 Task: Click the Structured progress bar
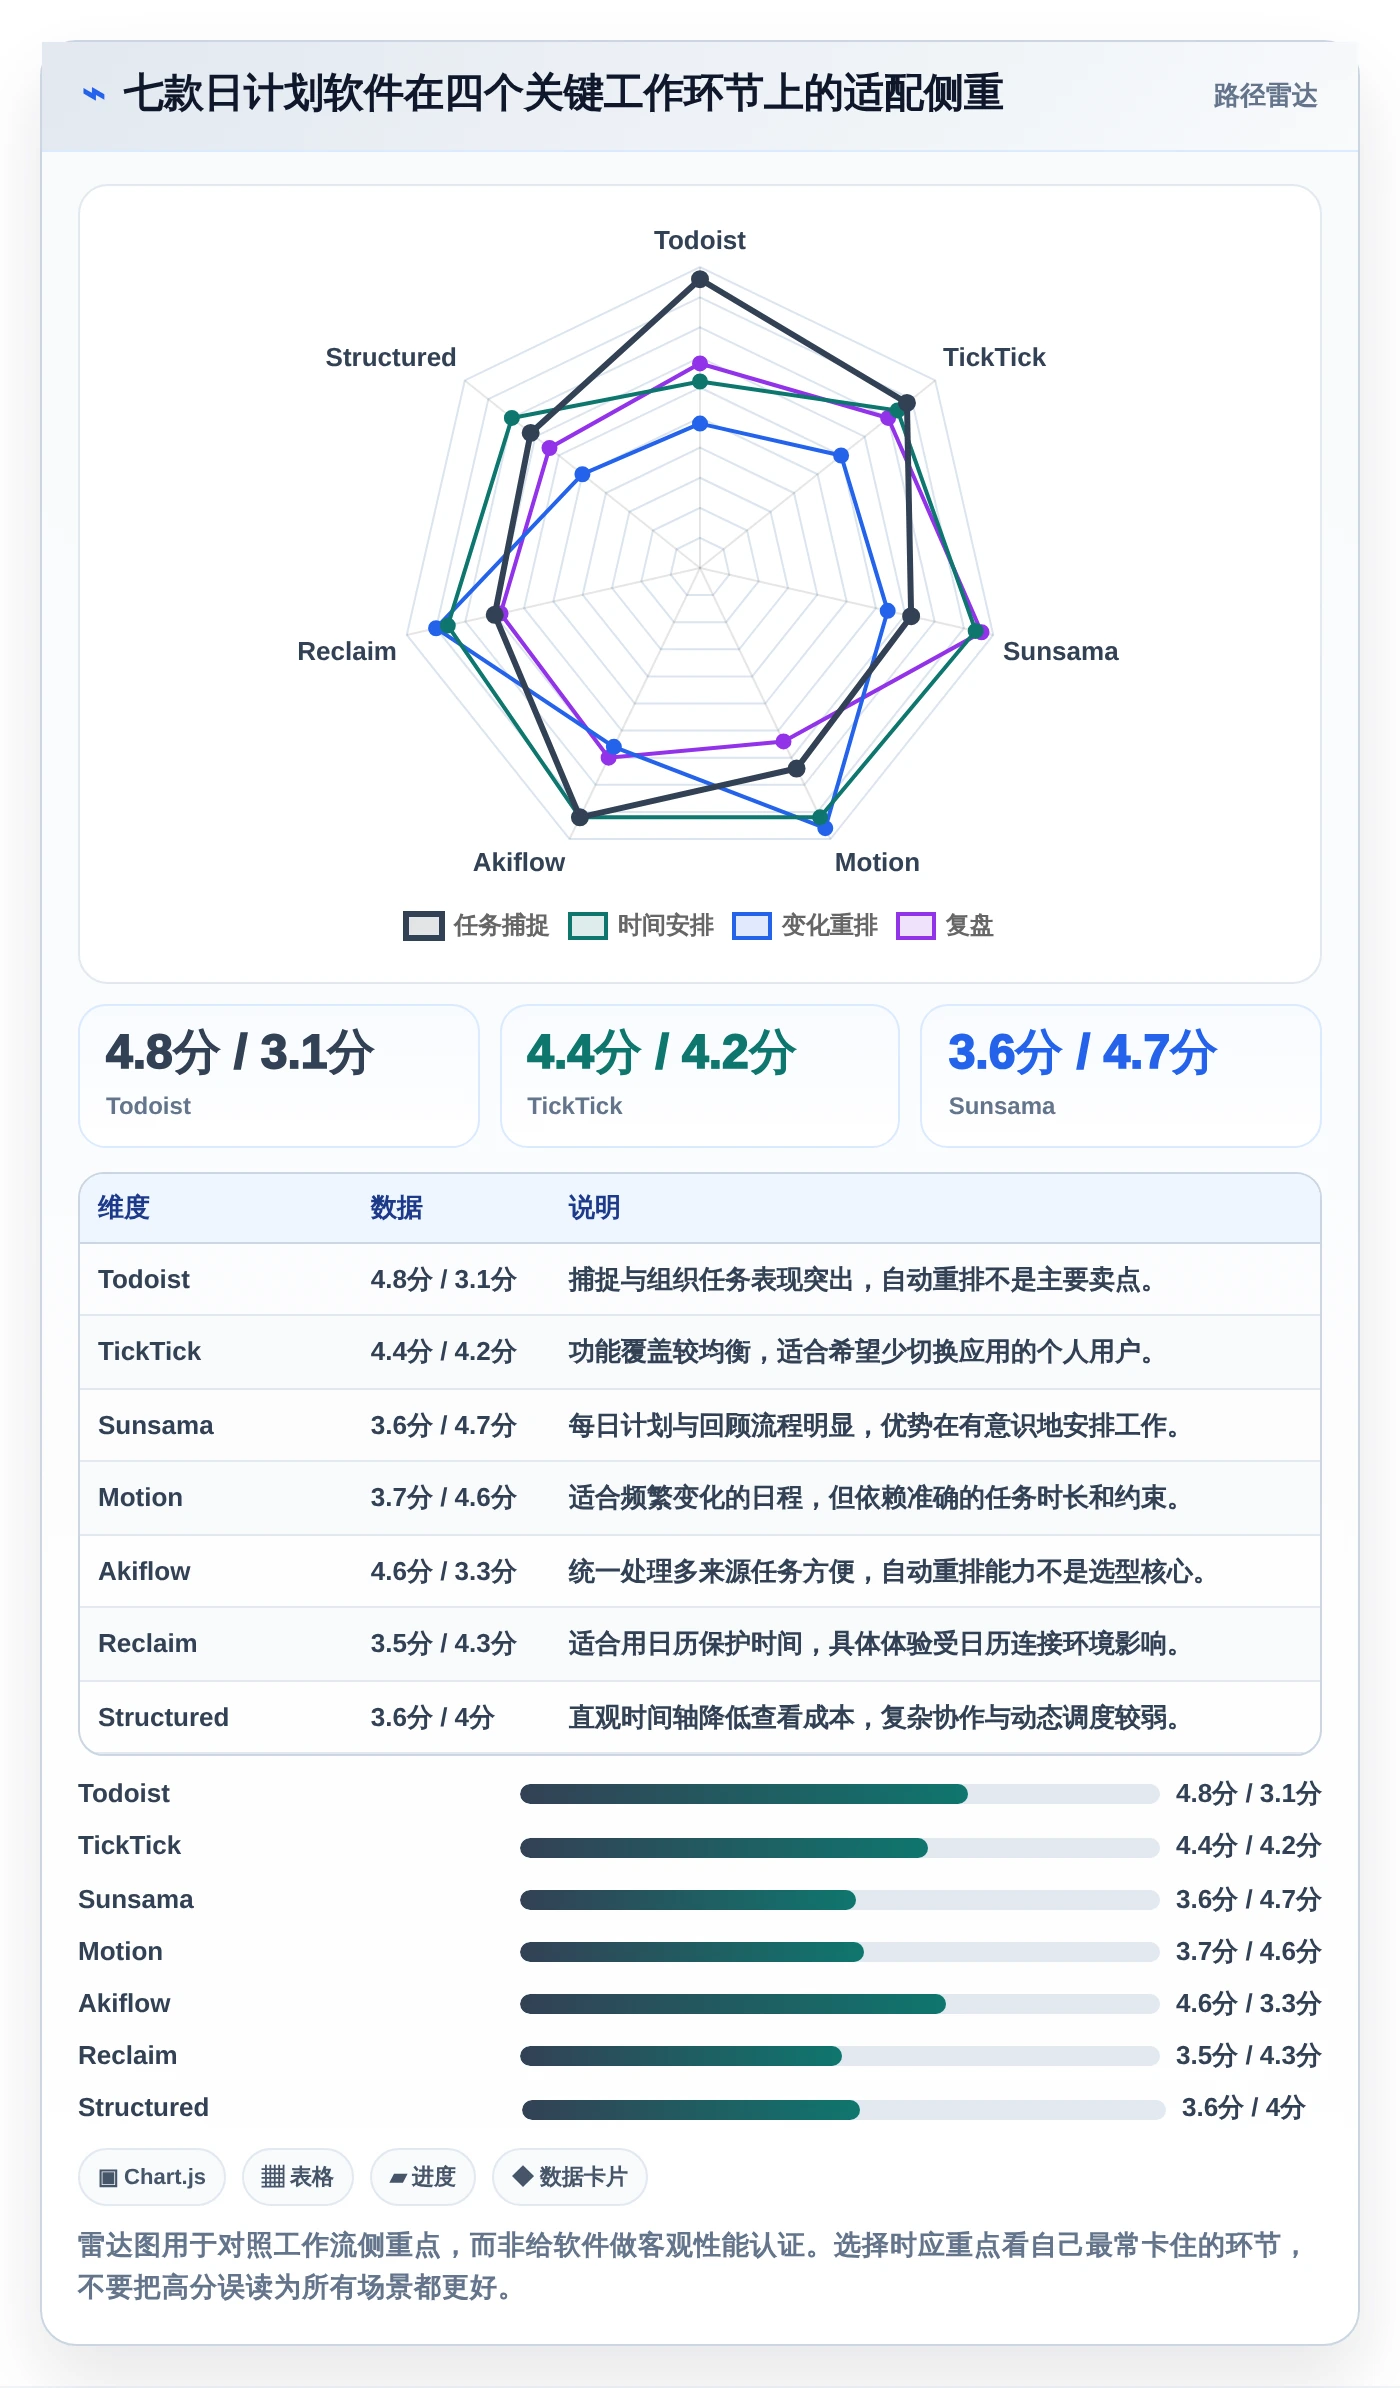pyautogui.click(x=844, y=2110)
